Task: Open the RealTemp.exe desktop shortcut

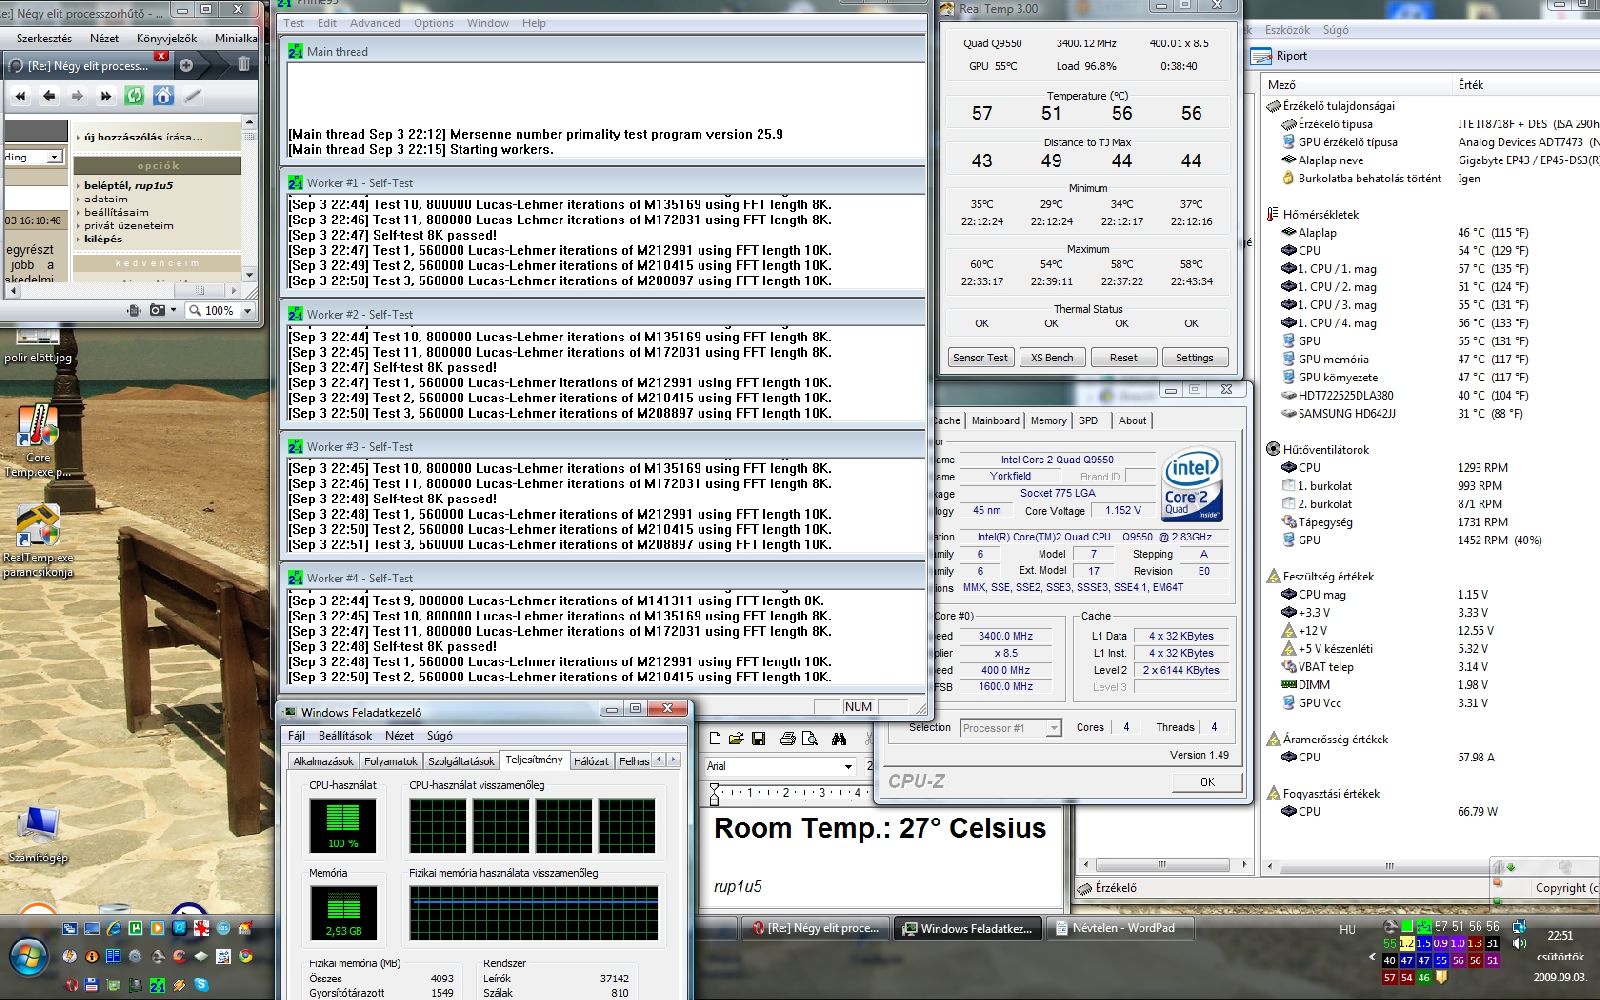Action: pos(38,540)
